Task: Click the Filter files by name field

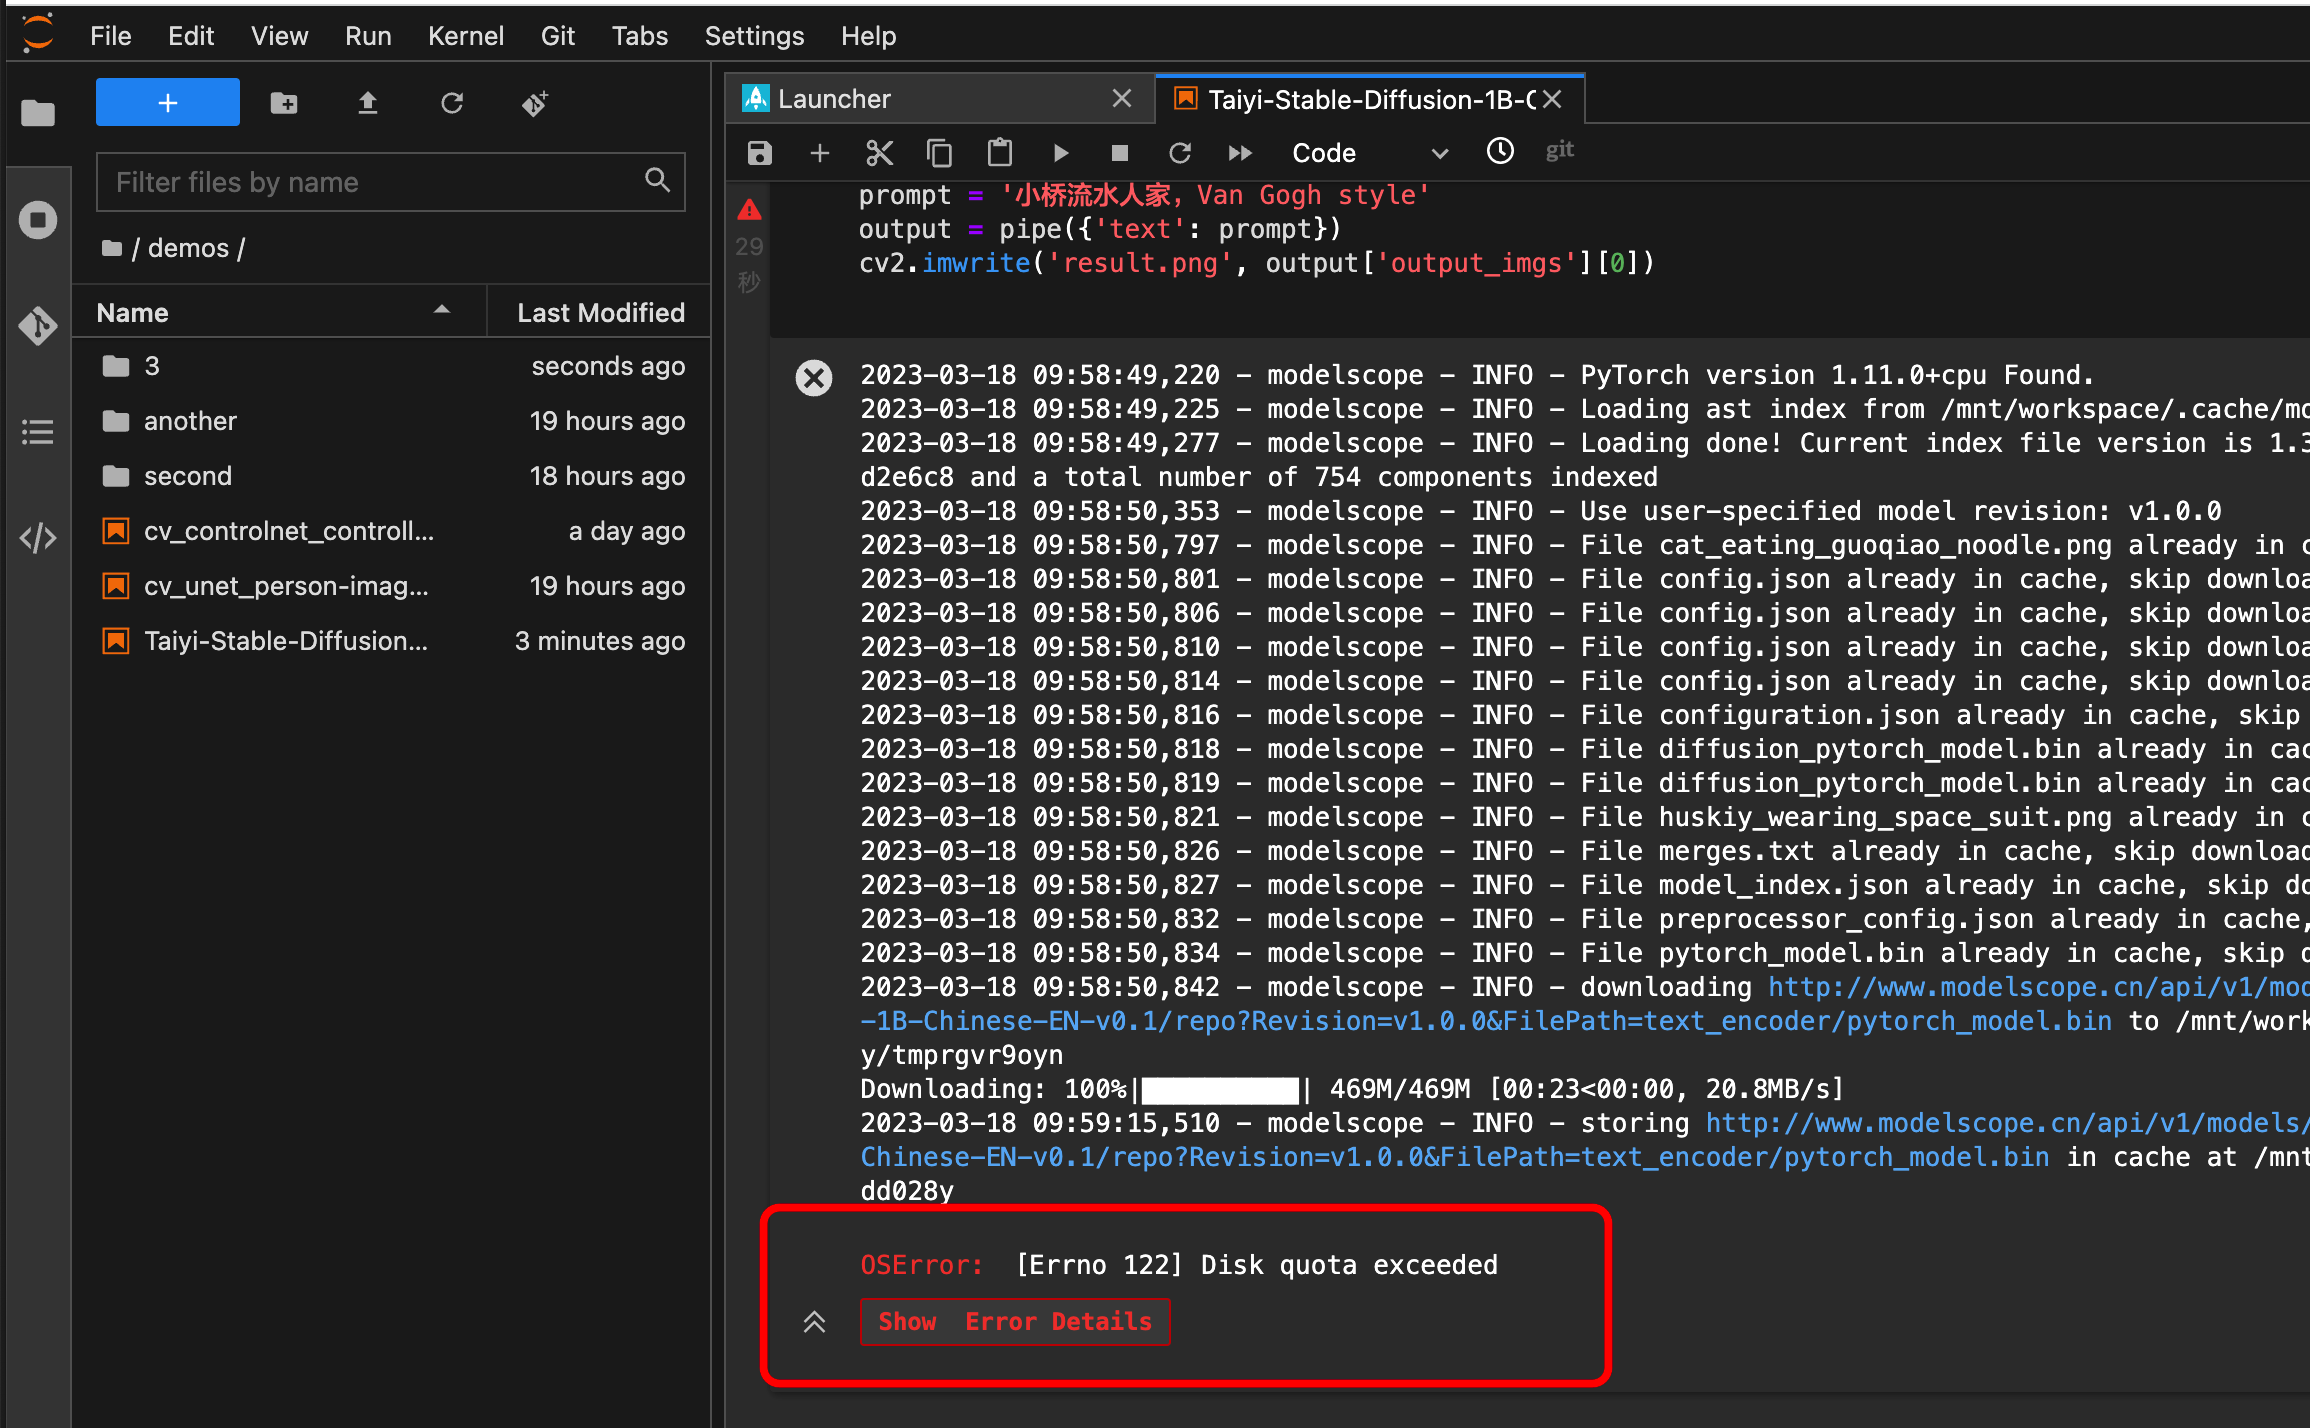Action: pos(375,182)
